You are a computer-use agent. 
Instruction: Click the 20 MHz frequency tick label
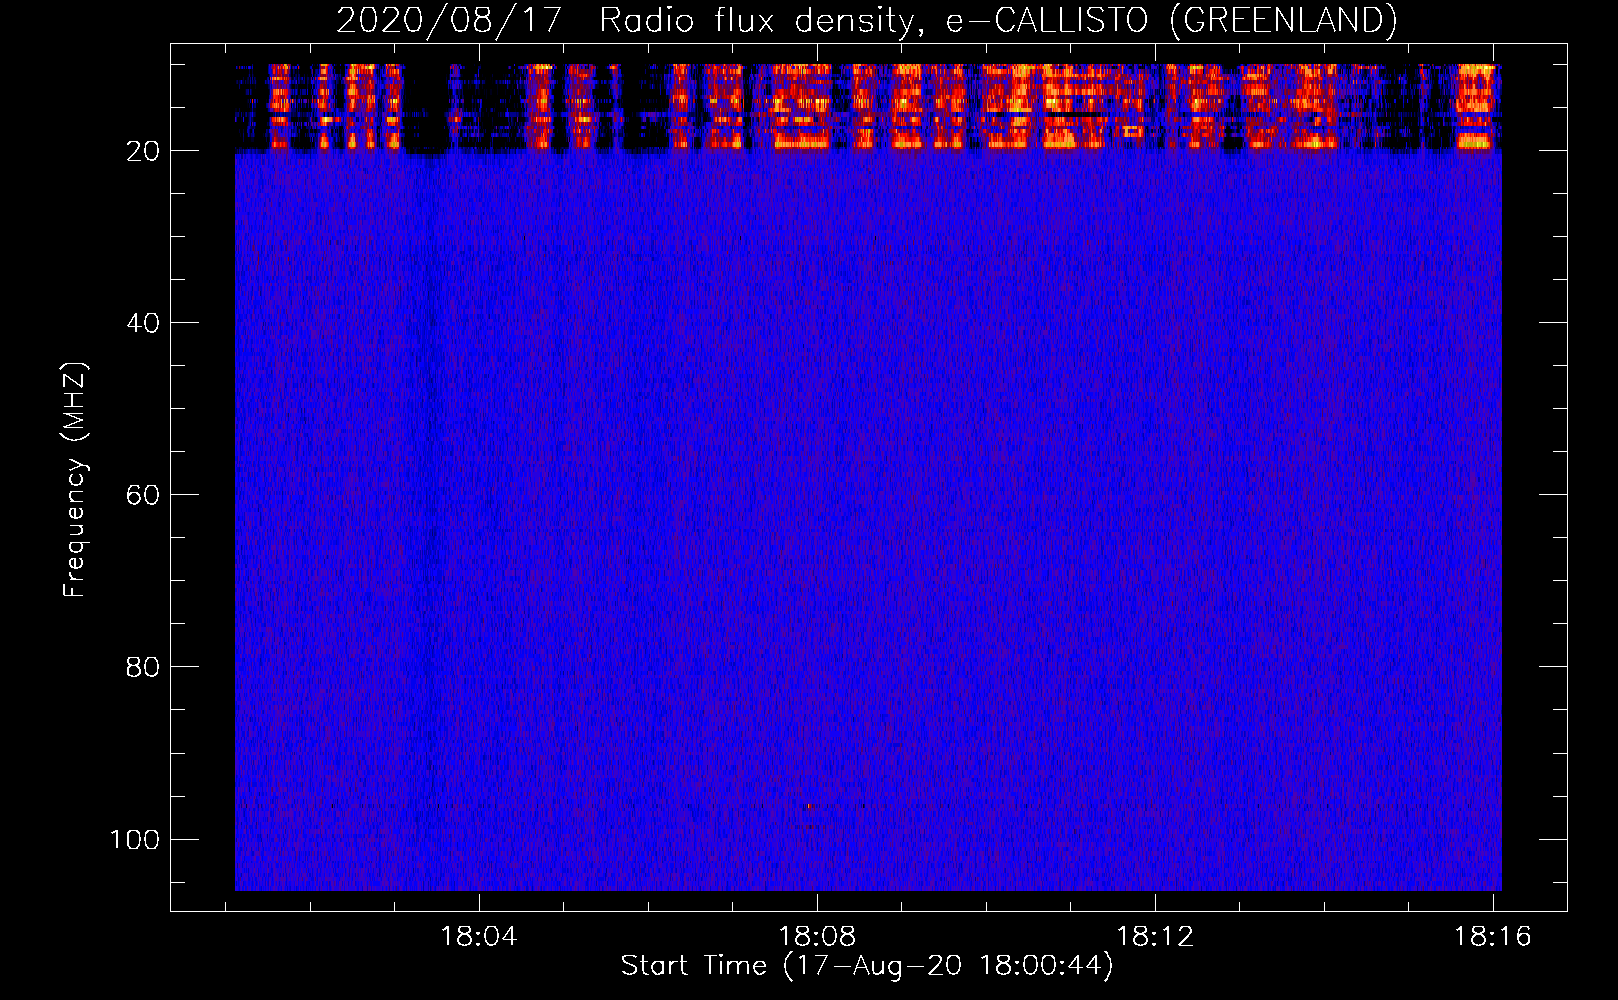coord(143,151)
